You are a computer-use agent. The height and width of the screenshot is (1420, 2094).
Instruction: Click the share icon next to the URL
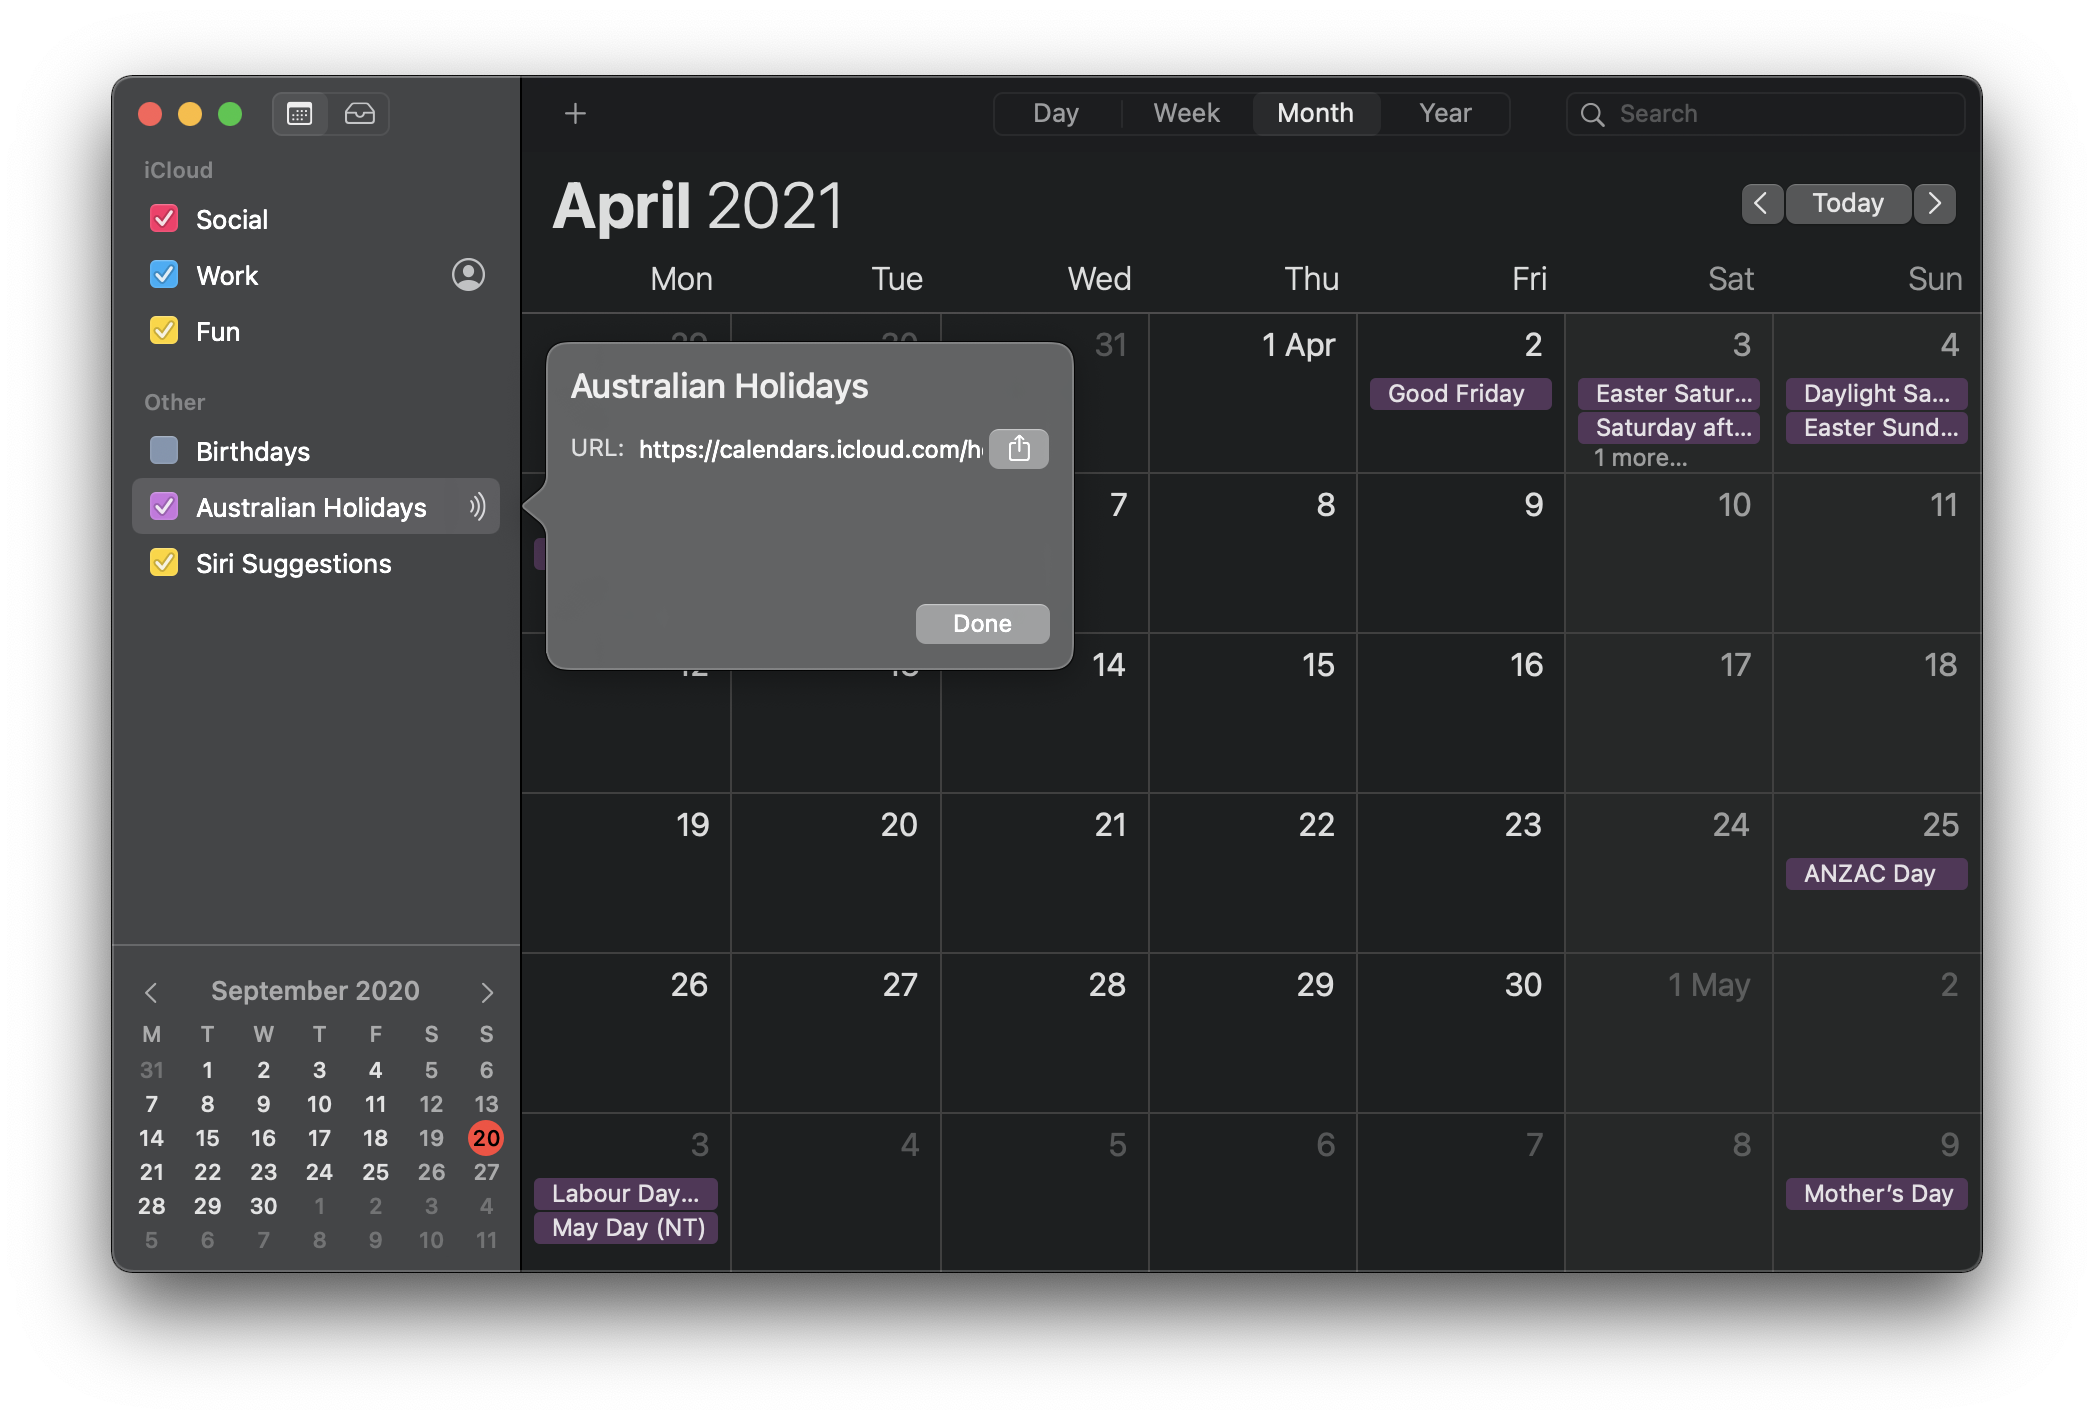(x=1019, y=448)
